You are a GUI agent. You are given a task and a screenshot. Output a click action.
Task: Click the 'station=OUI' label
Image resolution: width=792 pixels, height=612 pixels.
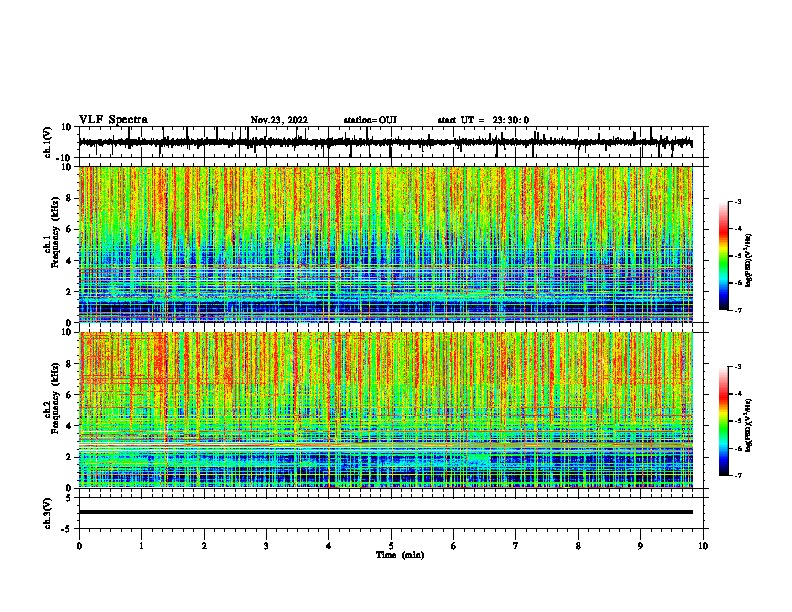pyautogui.click(x=370, y=120)
